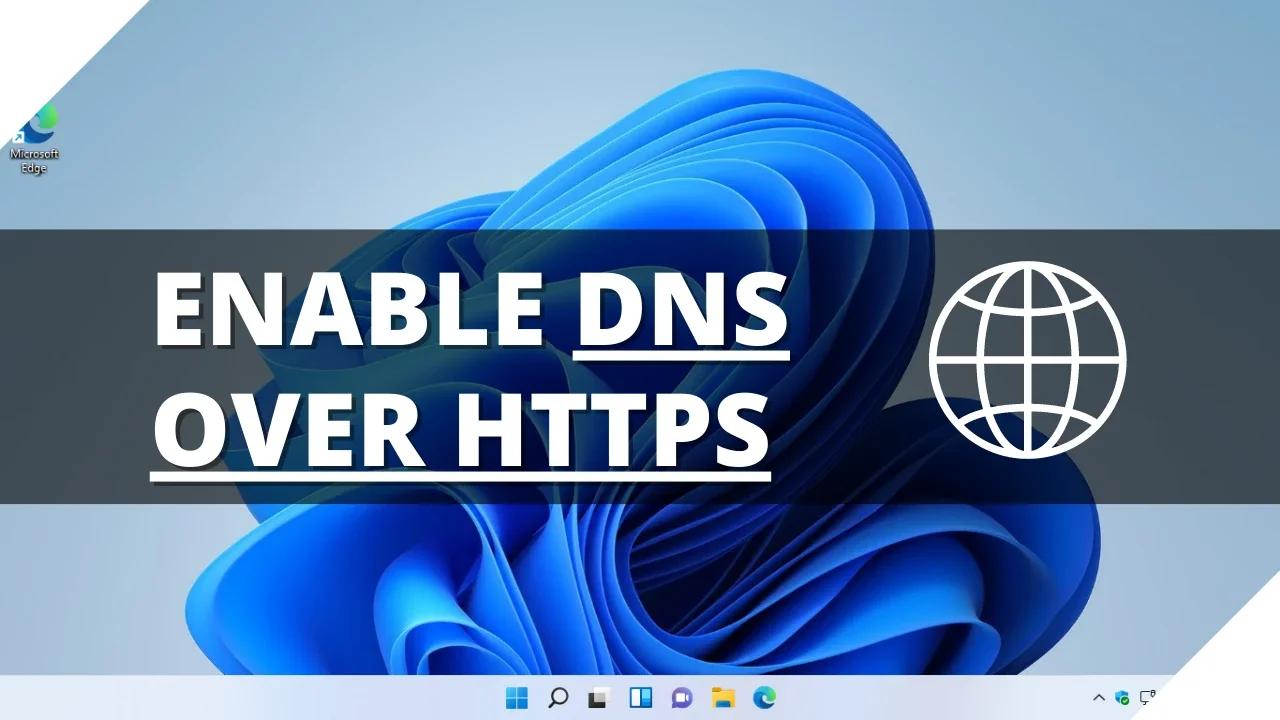Open Windows Search from the taskbar
Image resolution: width=1280 pixels, height=720 pixels.
point(557,697)
